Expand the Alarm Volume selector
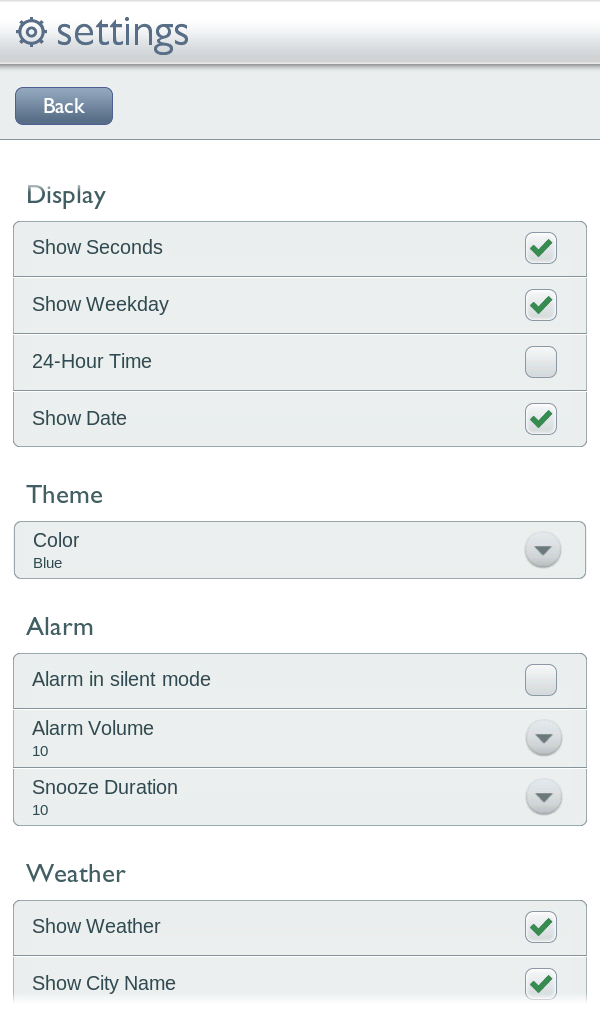 [544, 738]
